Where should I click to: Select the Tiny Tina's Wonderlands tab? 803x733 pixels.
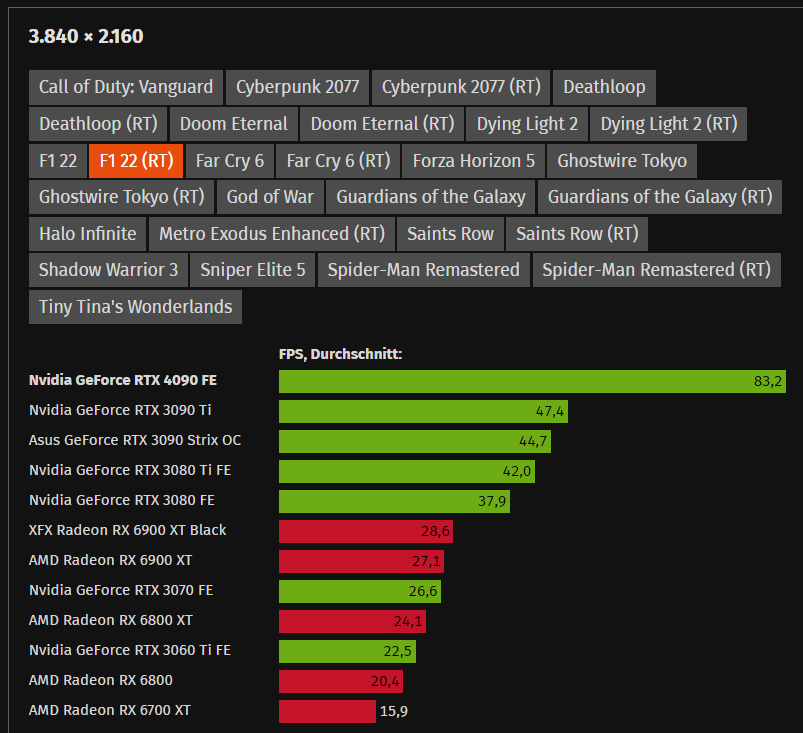click(135, 307)
